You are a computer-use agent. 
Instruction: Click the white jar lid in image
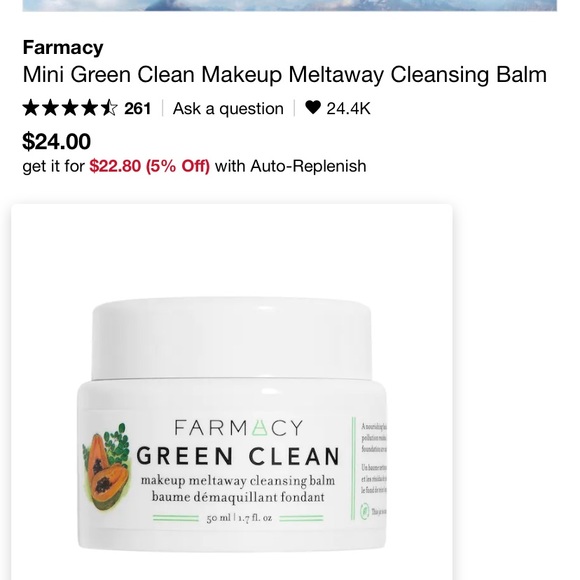(x=232, y=338)
